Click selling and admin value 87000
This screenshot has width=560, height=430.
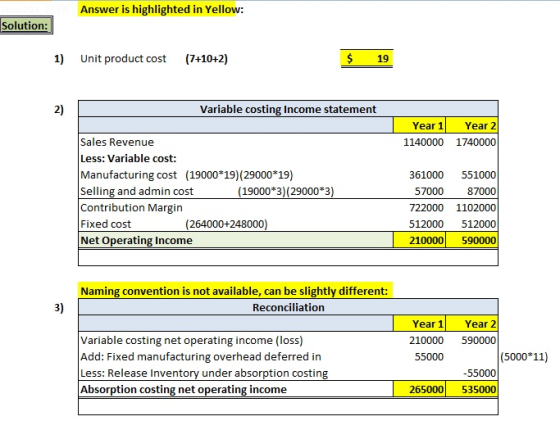[481, 191]
